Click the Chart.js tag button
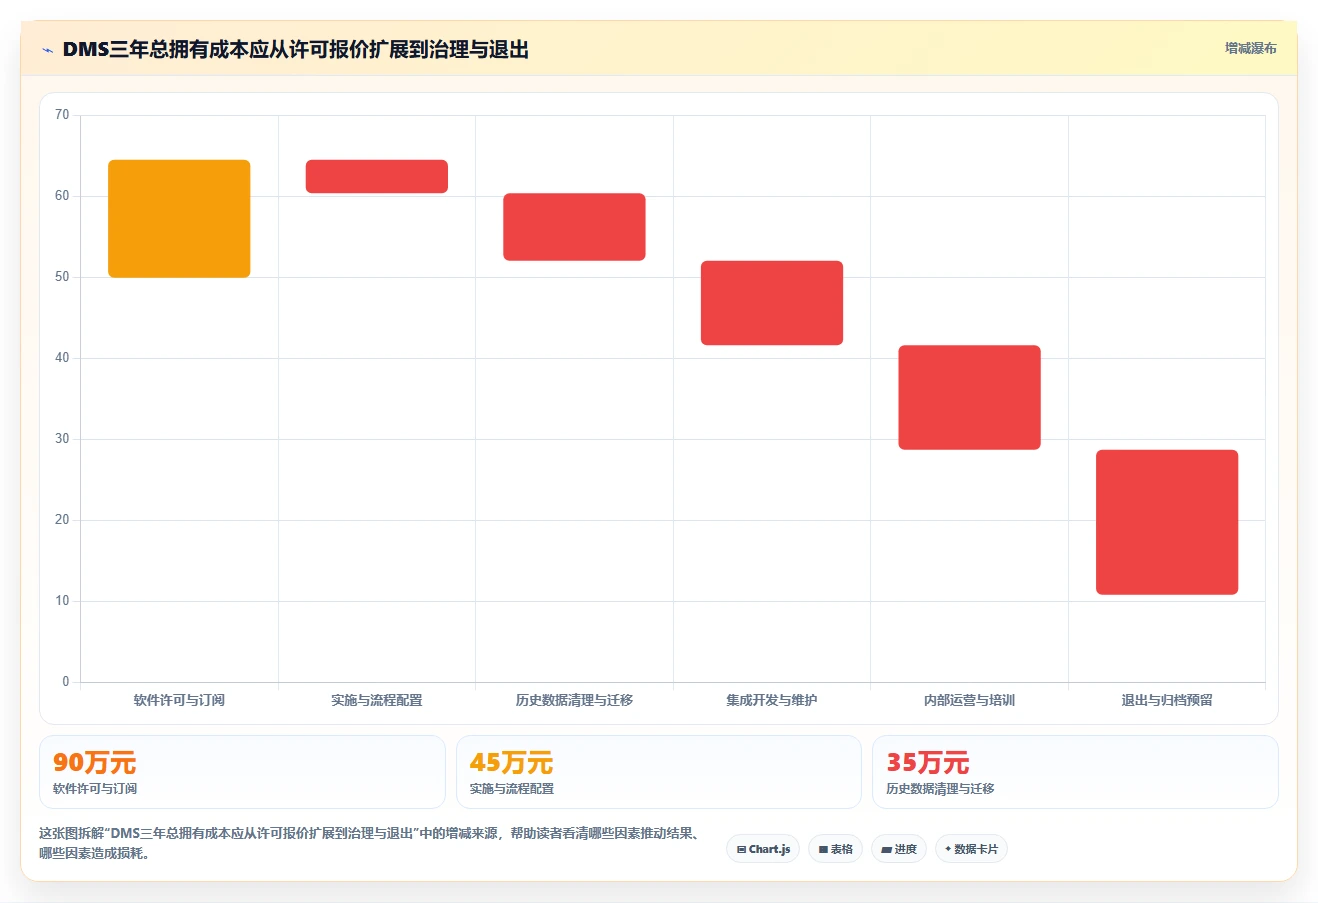Viewport: 1318px width, 903px height. click(x=763, y=849)
